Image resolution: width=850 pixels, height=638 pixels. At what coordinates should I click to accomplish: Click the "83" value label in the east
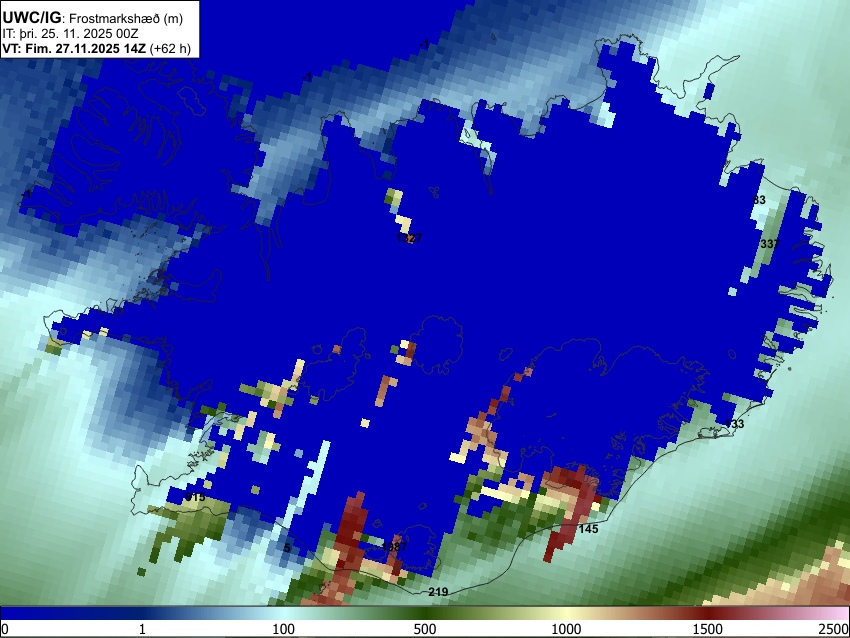coord(759,200)
